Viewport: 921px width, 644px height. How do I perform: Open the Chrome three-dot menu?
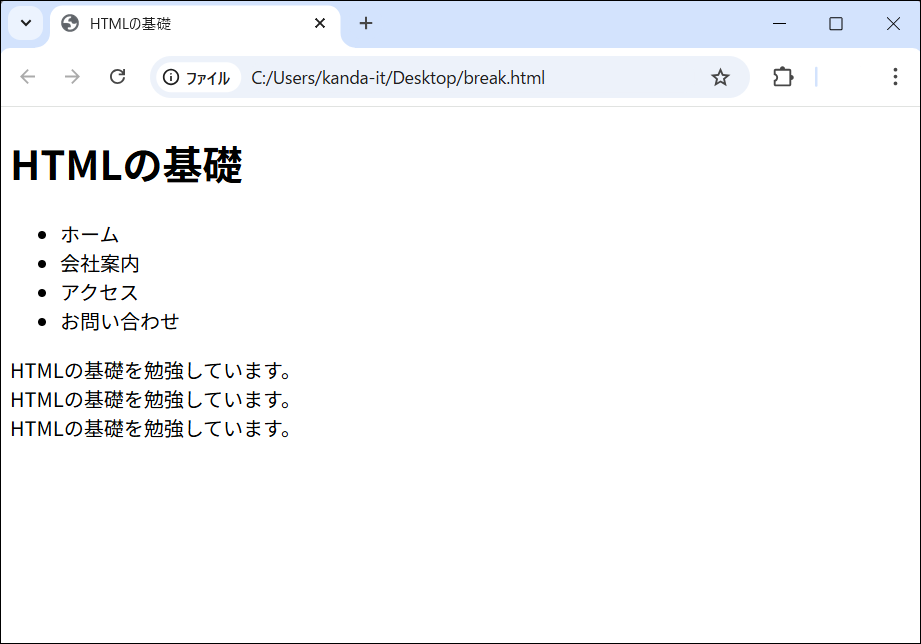pyautogui.click(x=895, y=77)
